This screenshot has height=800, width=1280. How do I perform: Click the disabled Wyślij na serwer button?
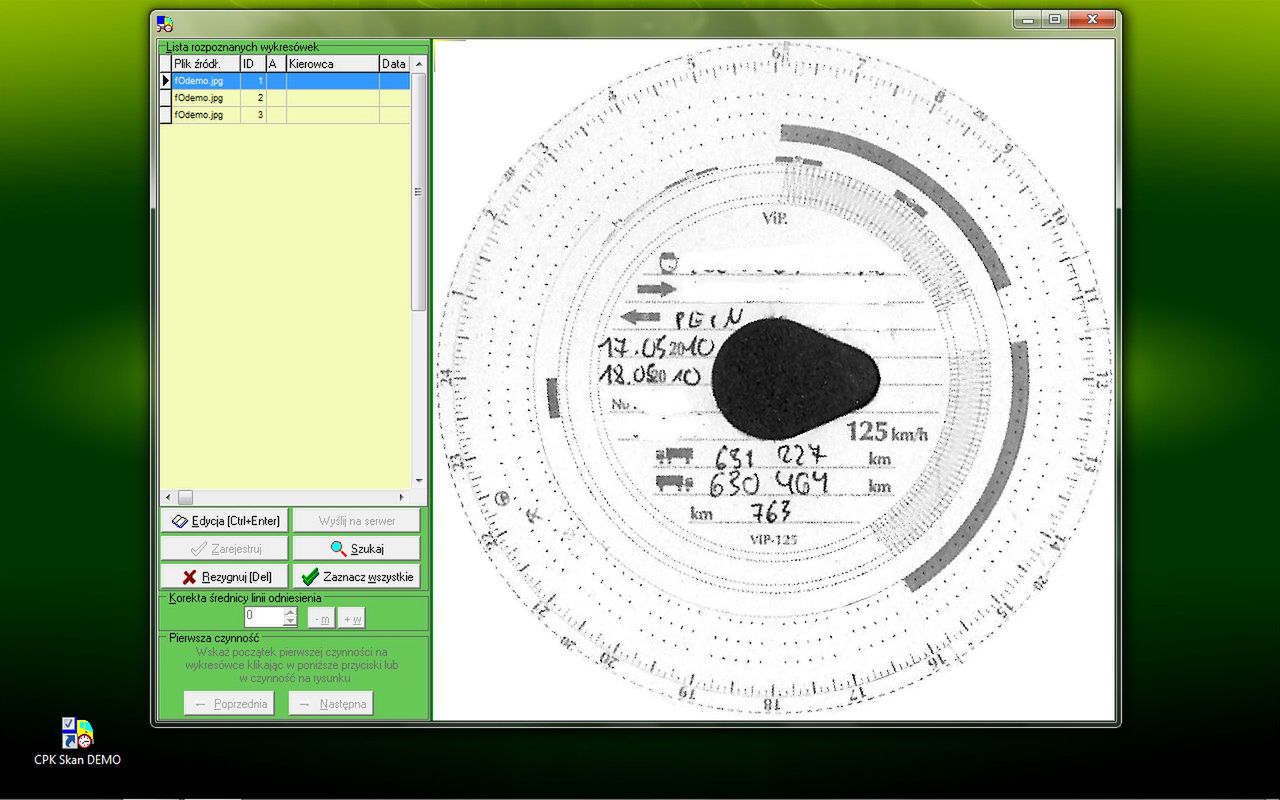[356, 521]
